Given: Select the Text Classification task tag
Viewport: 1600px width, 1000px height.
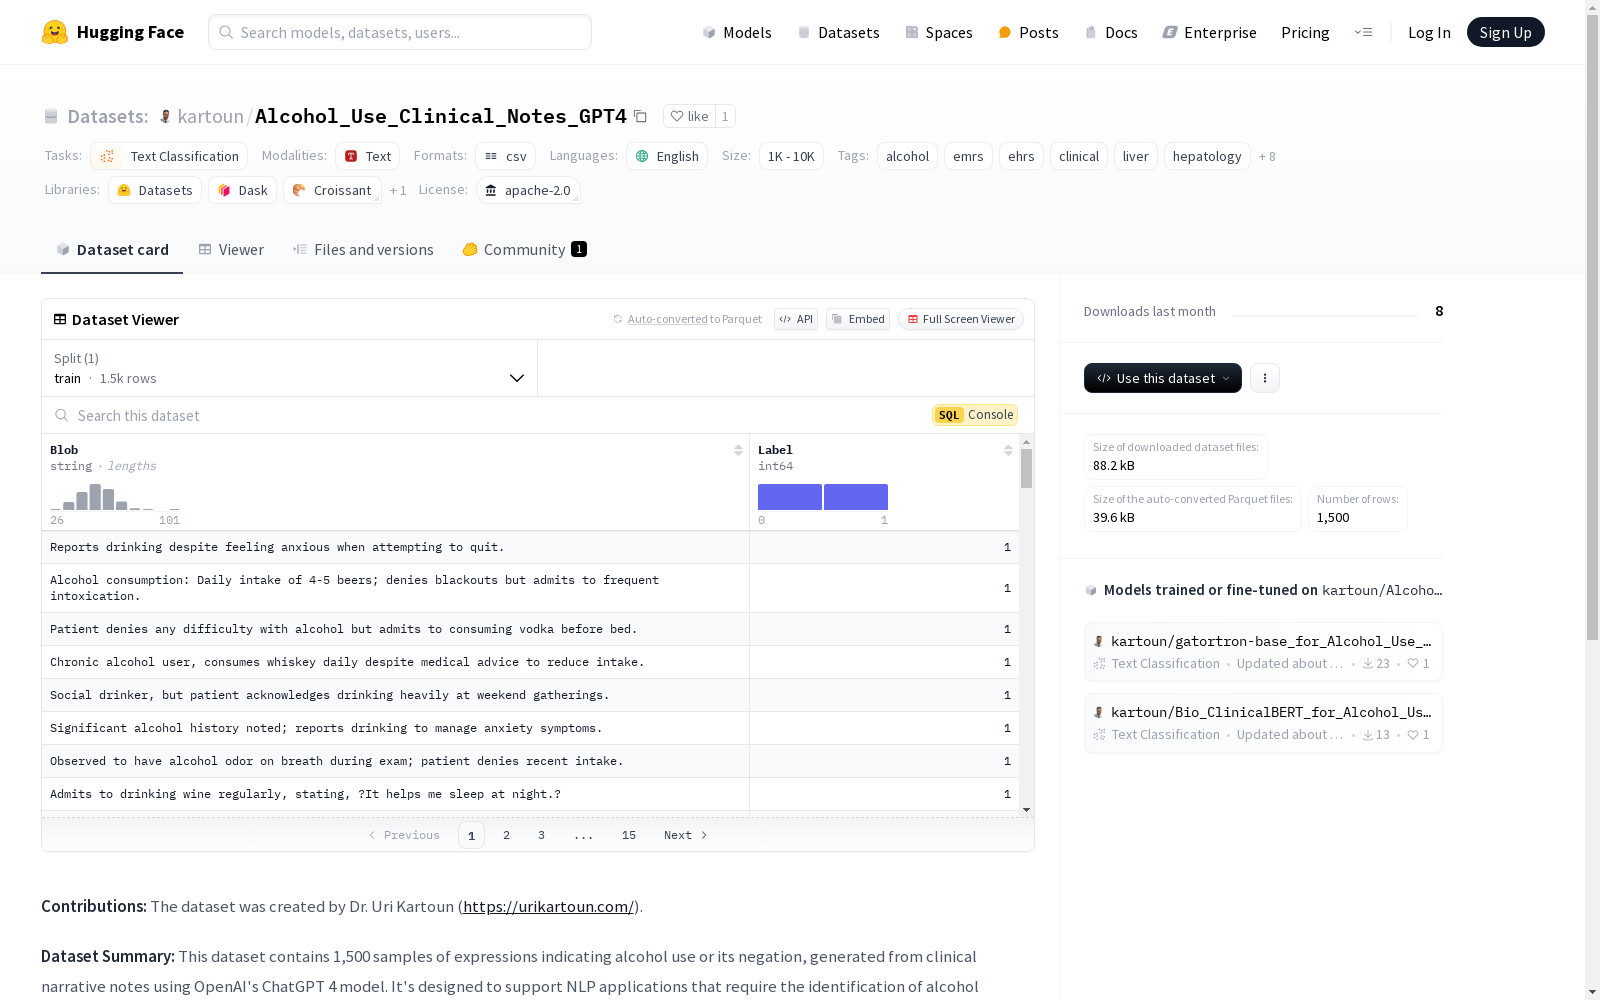Looking at the screenshot, I should 169,156.
